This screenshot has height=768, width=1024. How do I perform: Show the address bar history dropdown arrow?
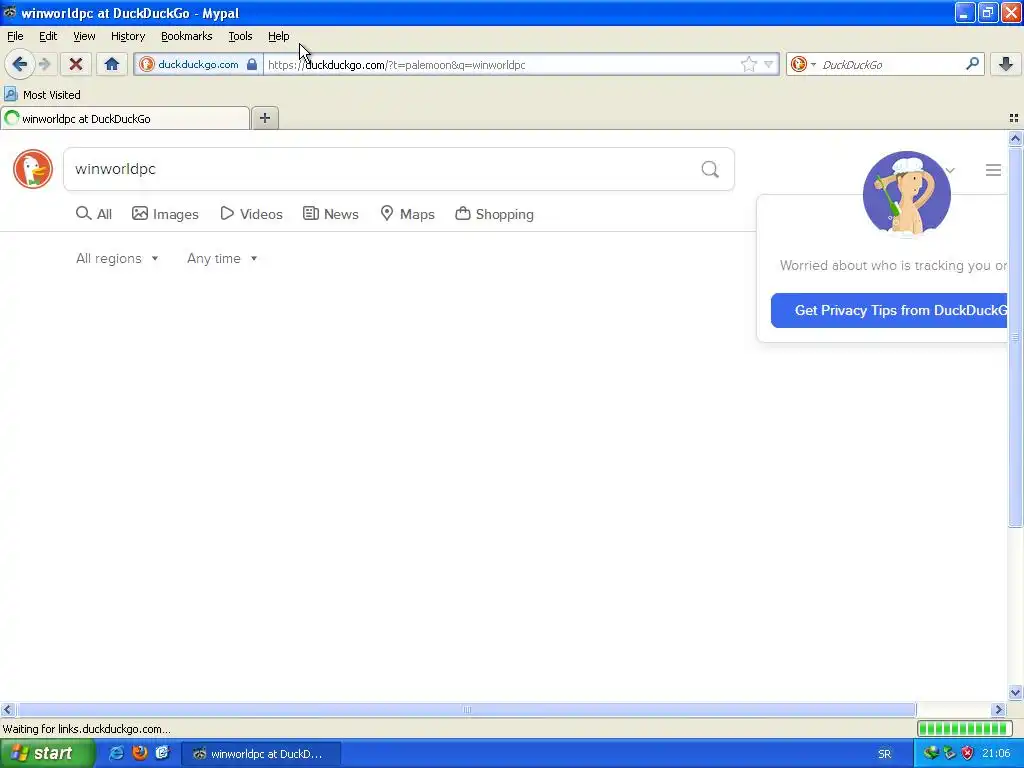tap(769, 64)
